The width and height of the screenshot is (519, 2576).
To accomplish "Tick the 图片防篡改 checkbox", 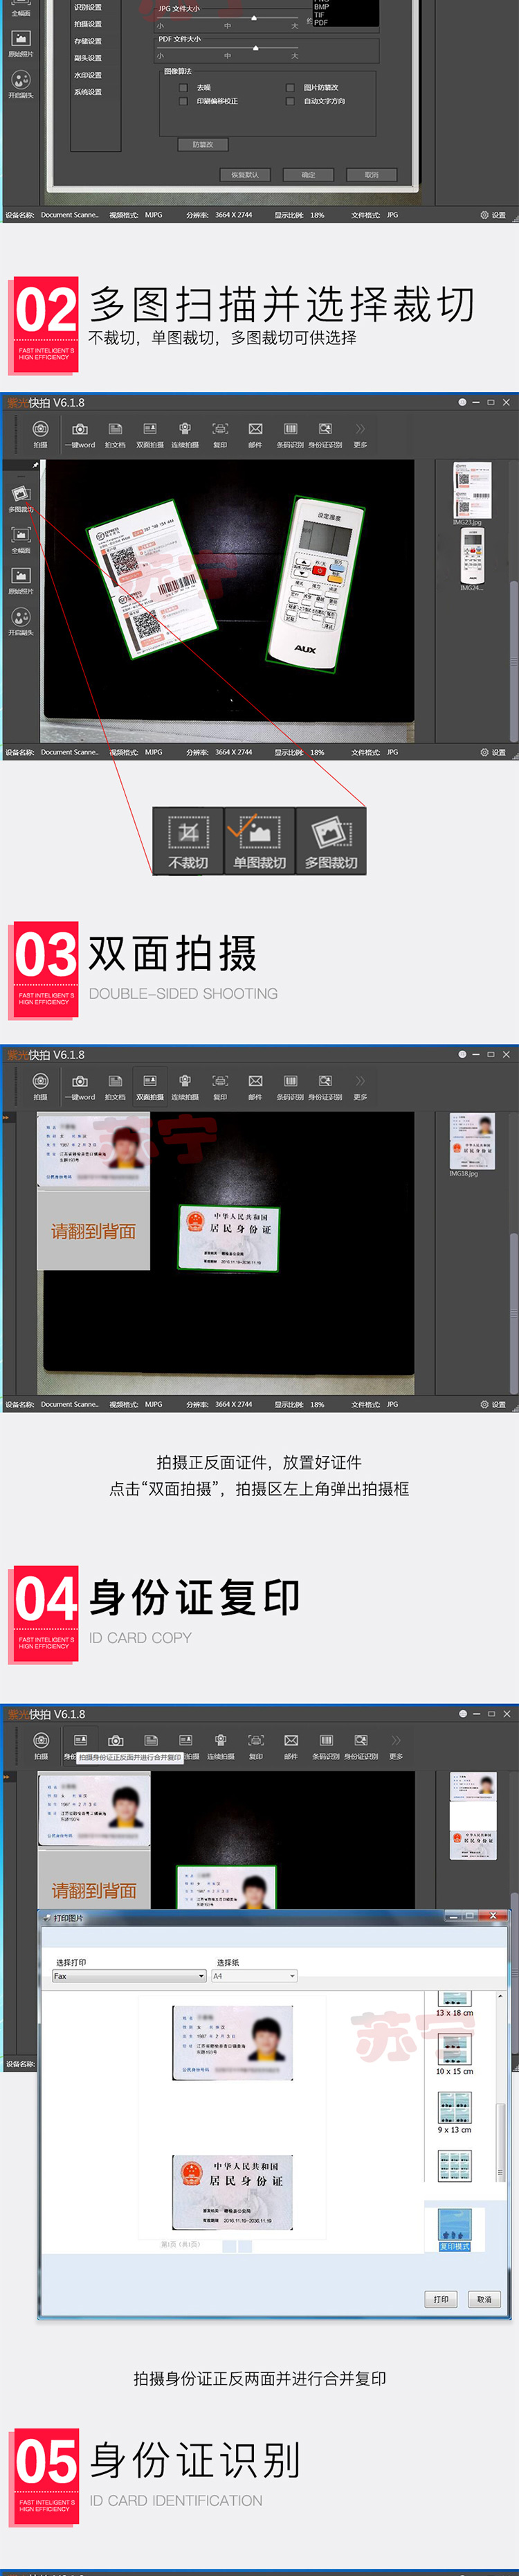I will 291,88.
